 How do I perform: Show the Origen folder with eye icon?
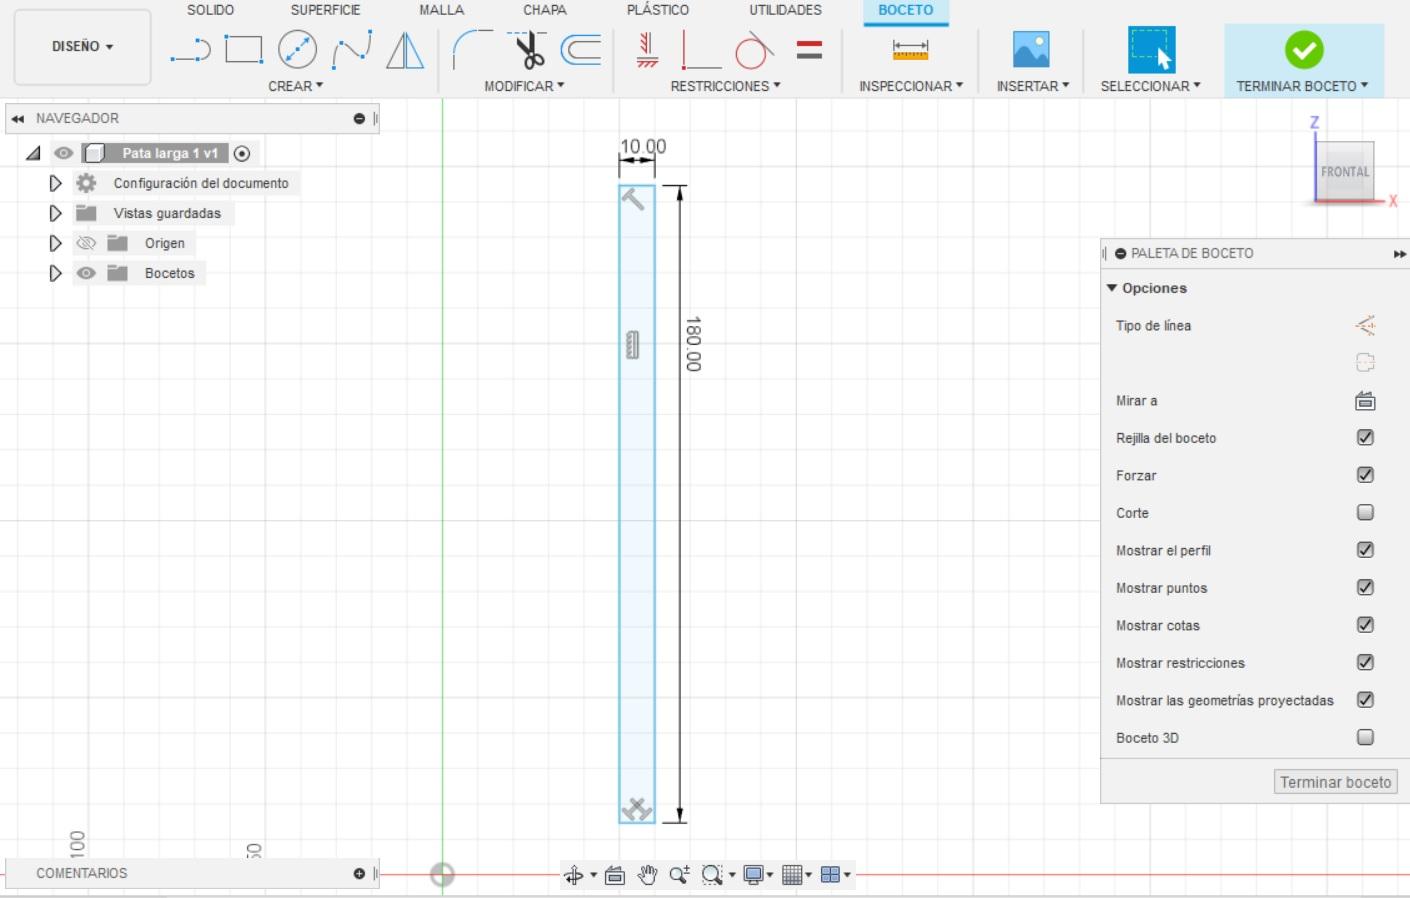pyautogui.click(x=86, y=243)
